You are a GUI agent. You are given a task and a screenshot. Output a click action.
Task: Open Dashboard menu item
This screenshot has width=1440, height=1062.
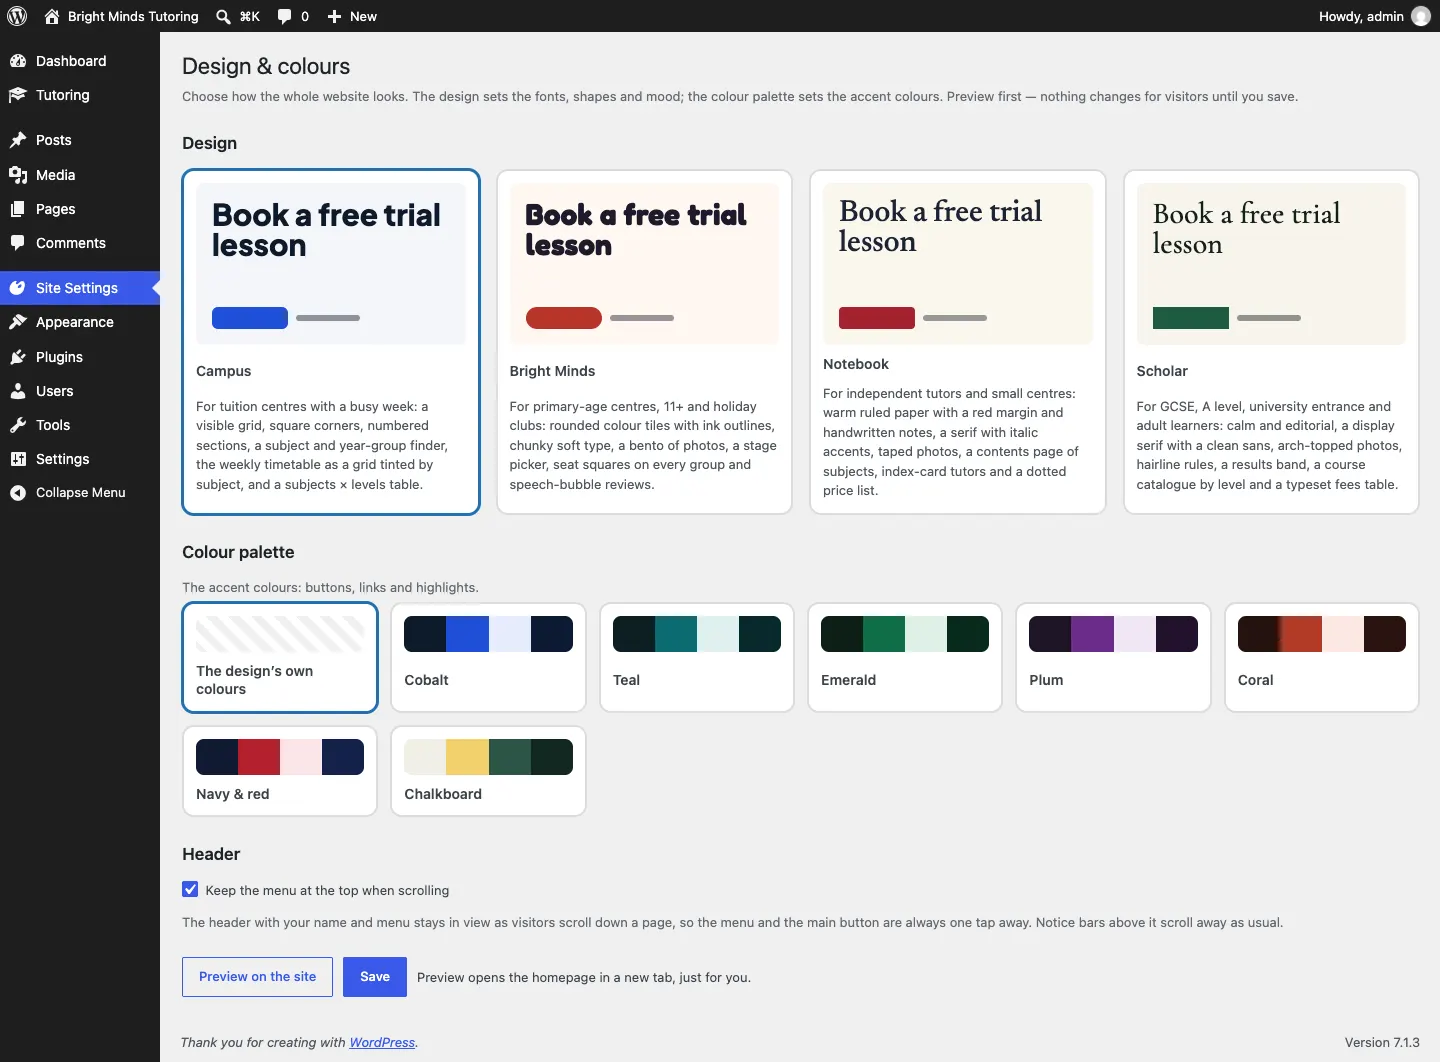80,61
